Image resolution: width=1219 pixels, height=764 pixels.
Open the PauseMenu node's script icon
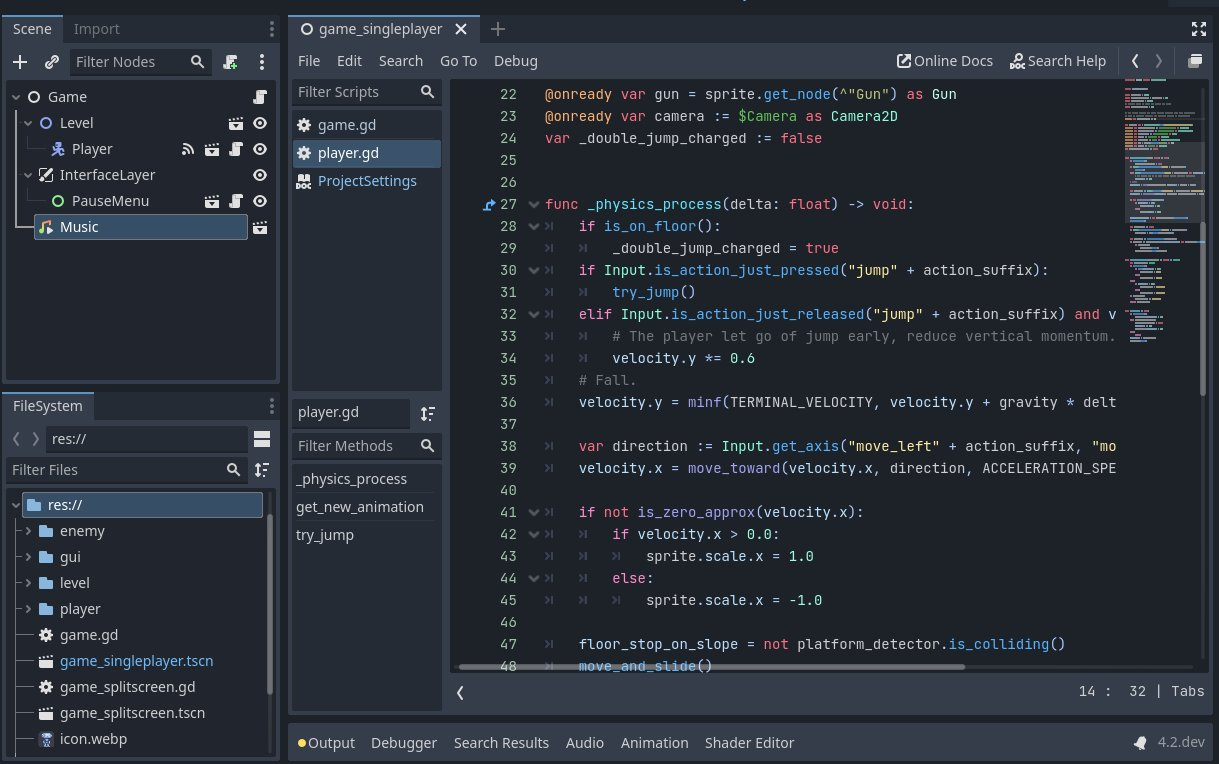click(236, 201)
